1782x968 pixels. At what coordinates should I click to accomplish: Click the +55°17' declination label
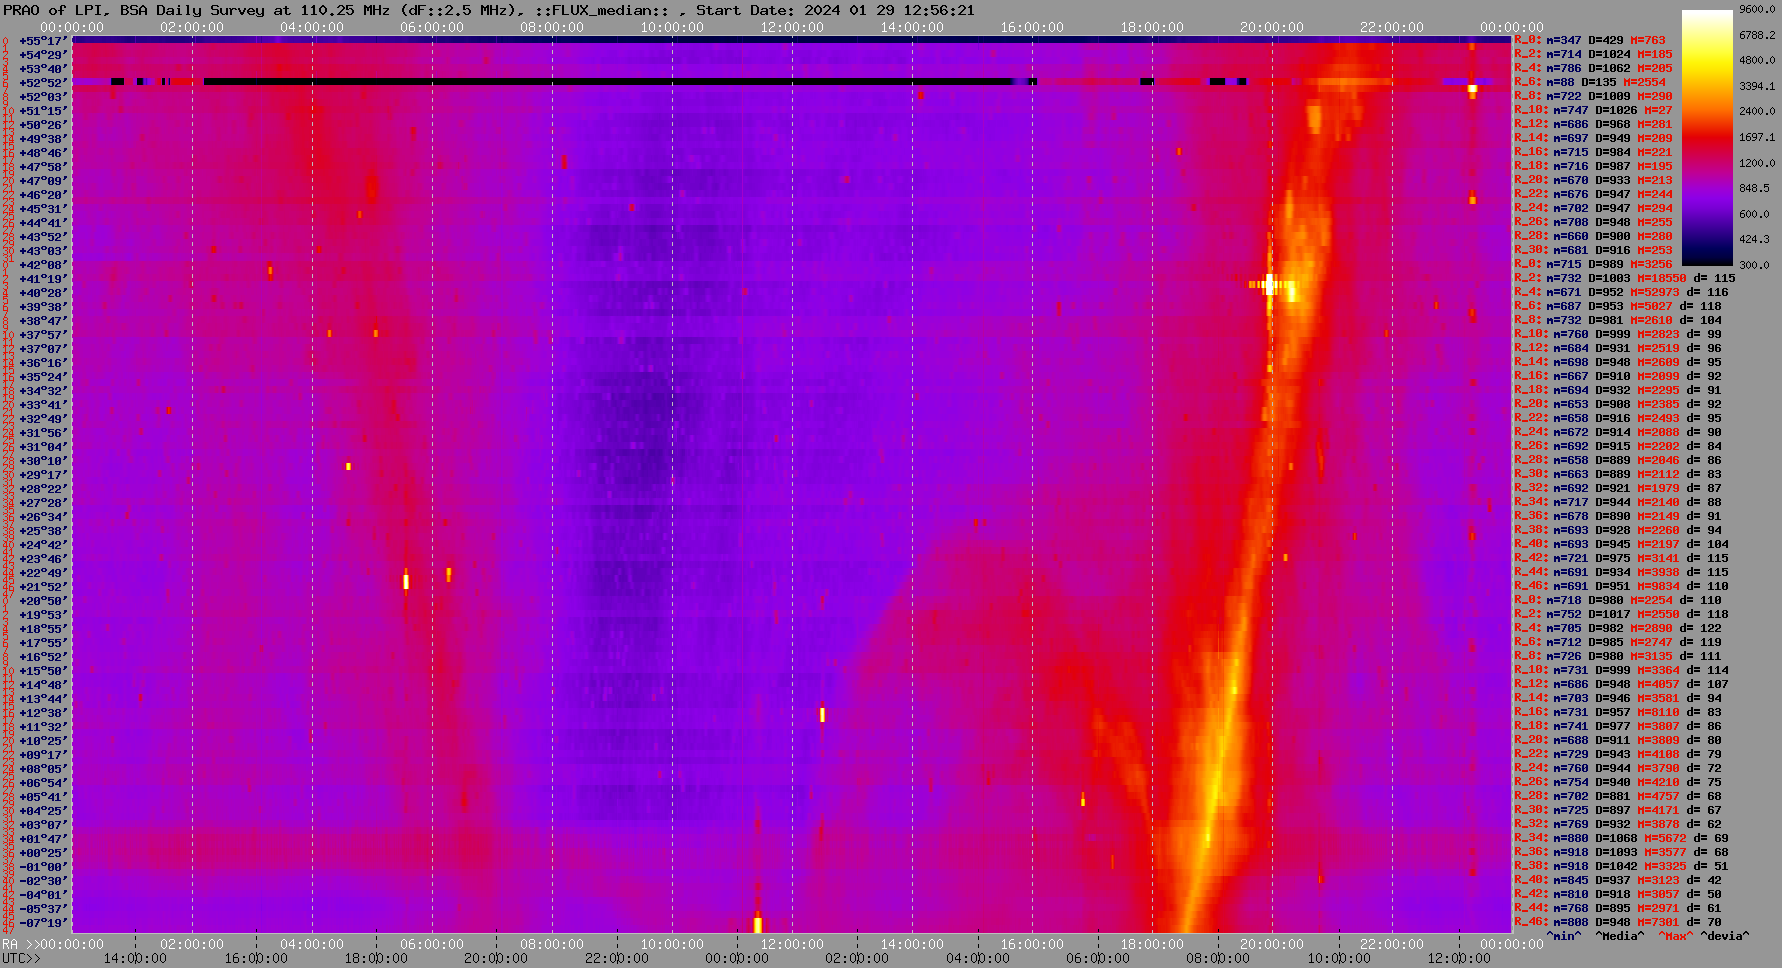point(44,41)
